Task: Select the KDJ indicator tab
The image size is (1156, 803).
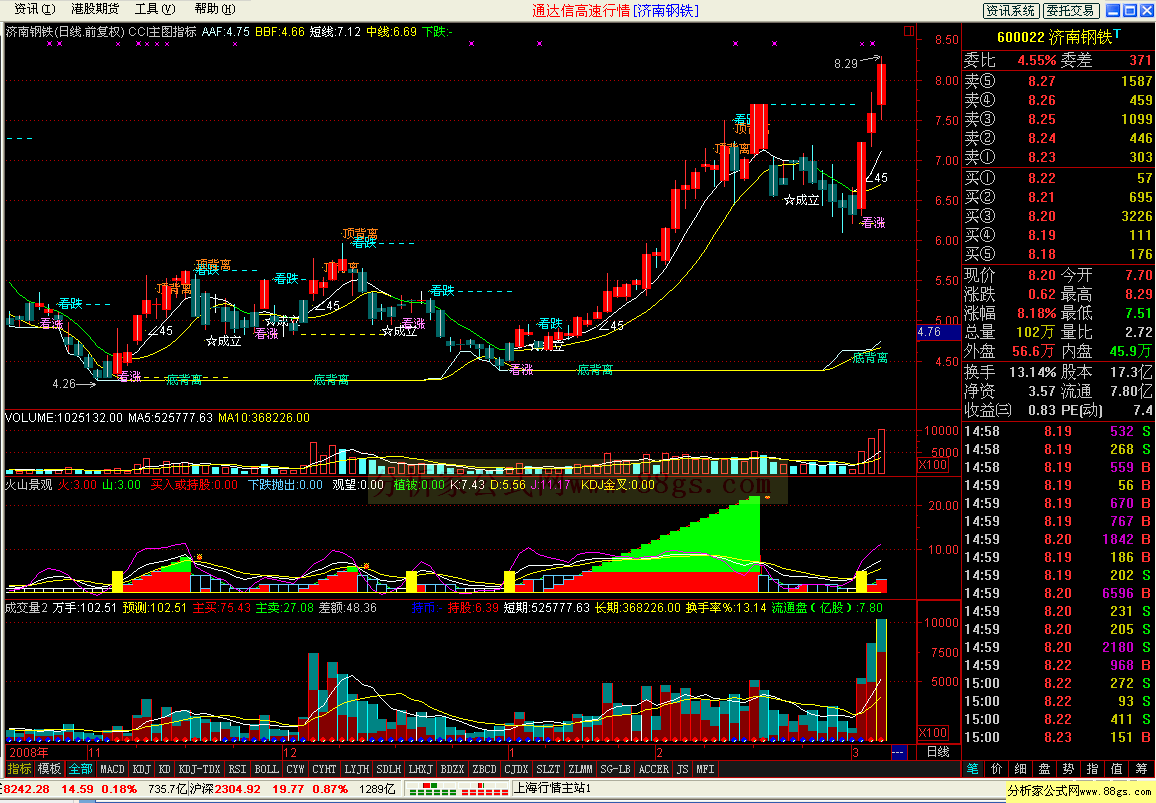Action: pos(142,769)
